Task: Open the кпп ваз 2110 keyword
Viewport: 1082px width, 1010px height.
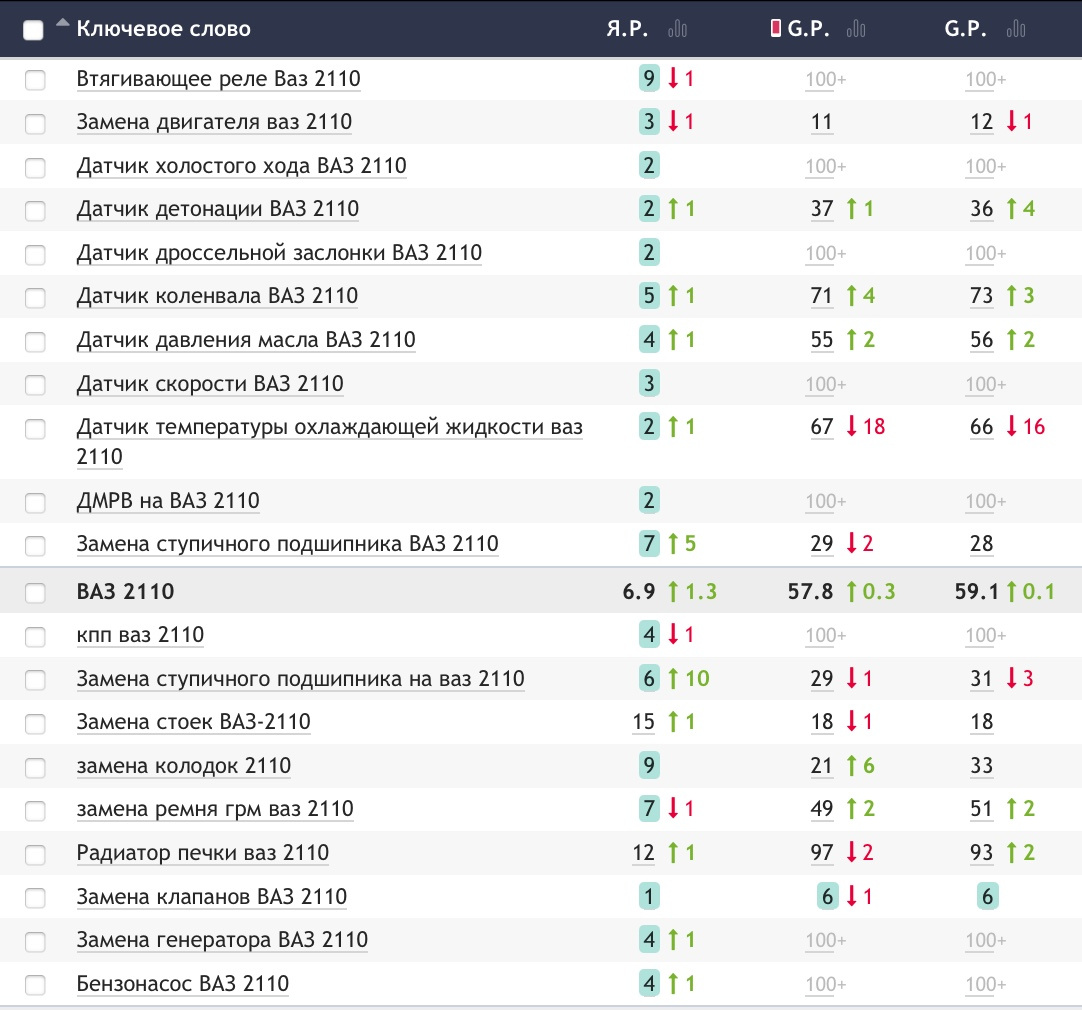Action: (x=140, y=635)
